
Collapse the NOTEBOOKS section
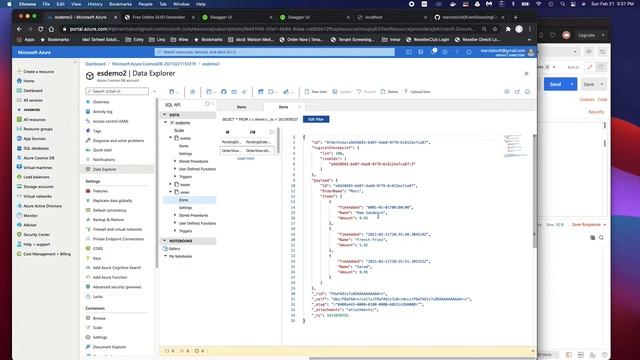tap(164, 241)
